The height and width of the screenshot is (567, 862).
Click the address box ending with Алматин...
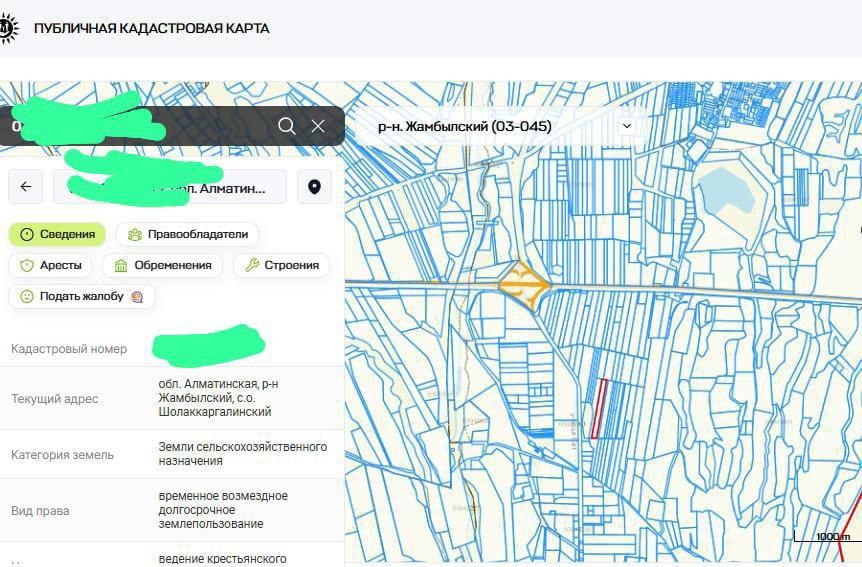(x=170, y=186)
